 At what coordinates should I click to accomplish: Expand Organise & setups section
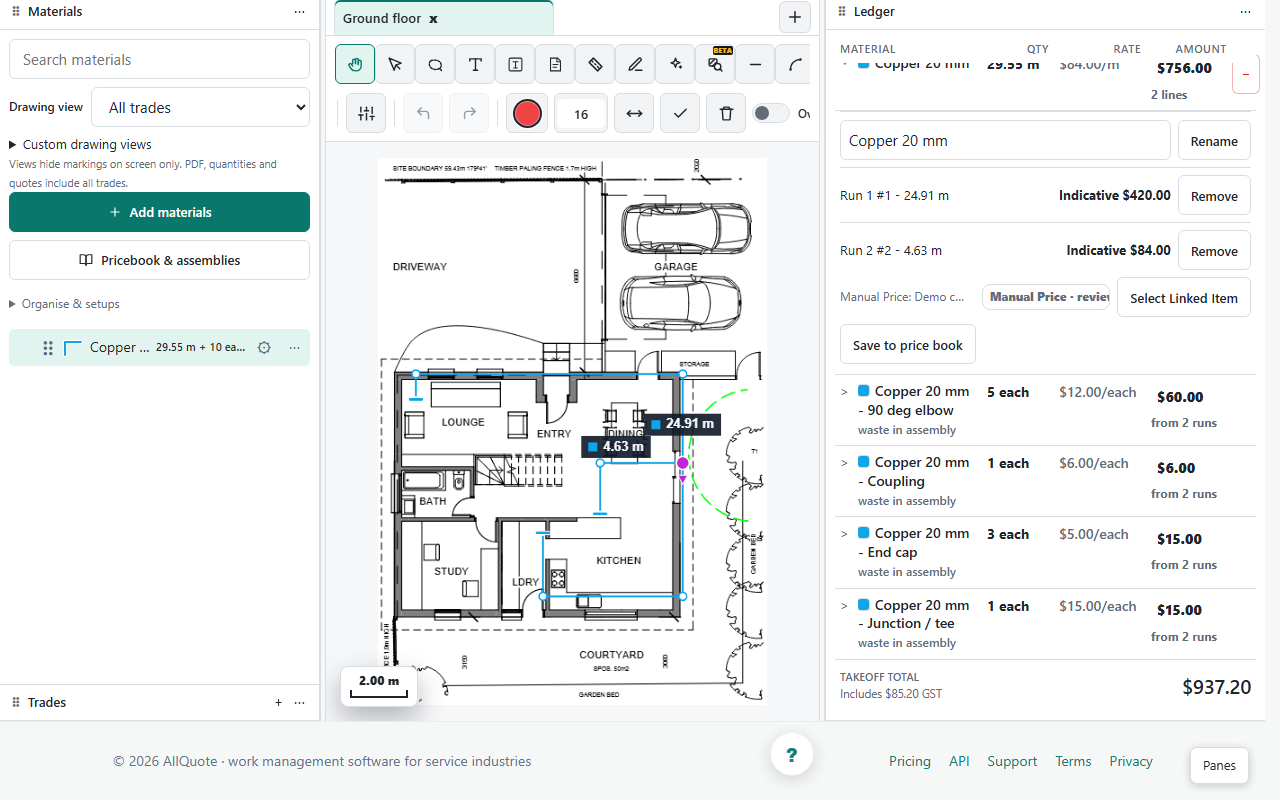pos(64,304)
